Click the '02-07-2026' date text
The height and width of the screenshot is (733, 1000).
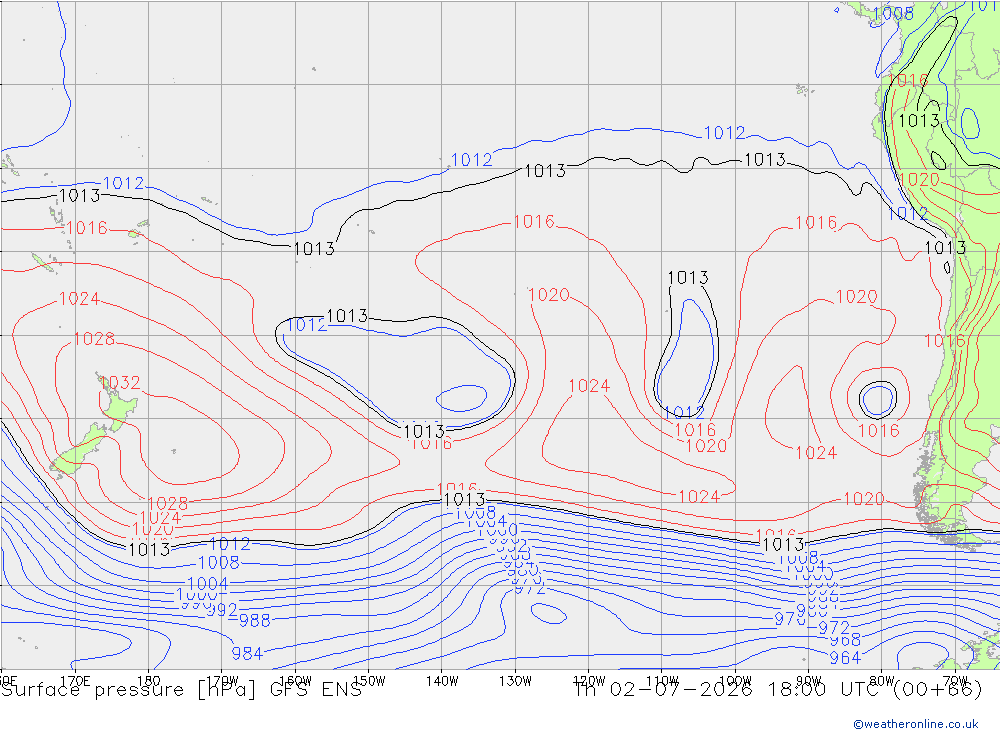point(681,690)
